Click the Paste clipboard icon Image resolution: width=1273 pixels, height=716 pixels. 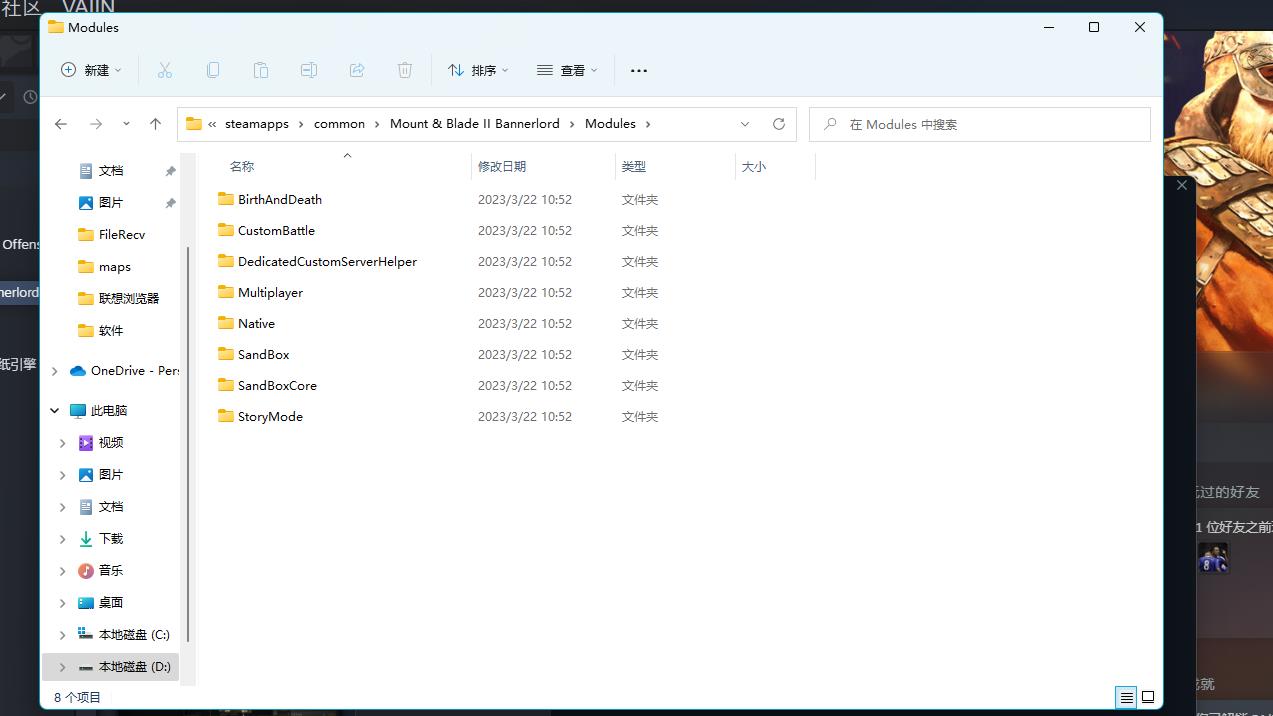[x=261, y=70]
